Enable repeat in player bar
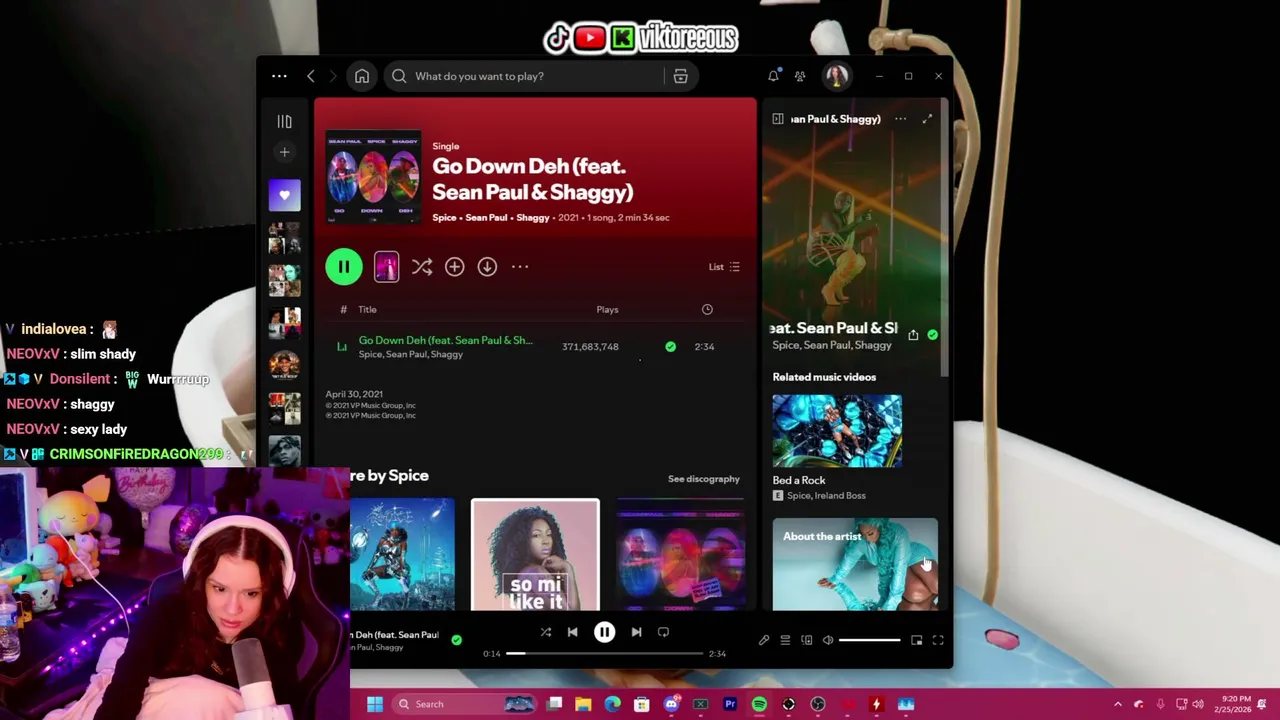Image resolution: width=1280 pixels, height=720 pixels. coord(663,632)
